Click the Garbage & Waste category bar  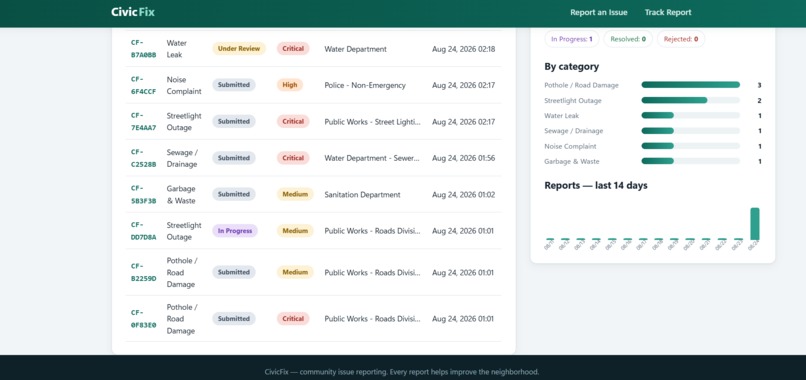(x=691, y=161)
